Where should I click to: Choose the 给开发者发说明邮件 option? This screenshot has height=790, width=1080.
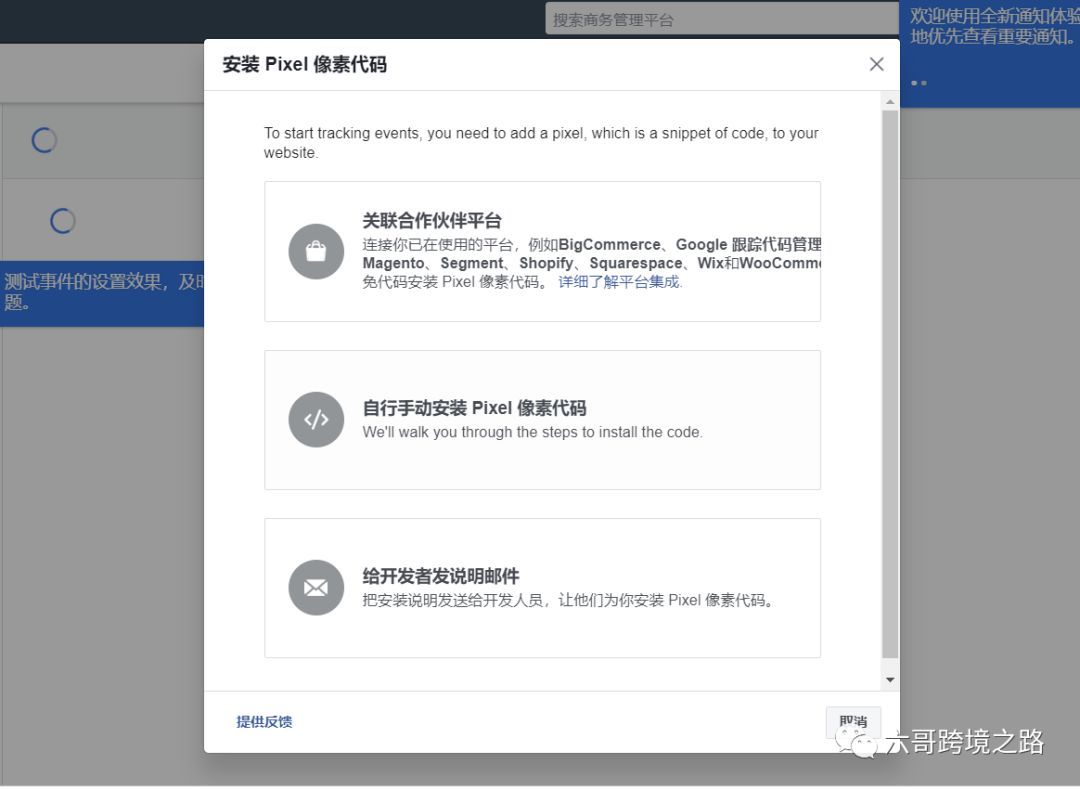542,588
